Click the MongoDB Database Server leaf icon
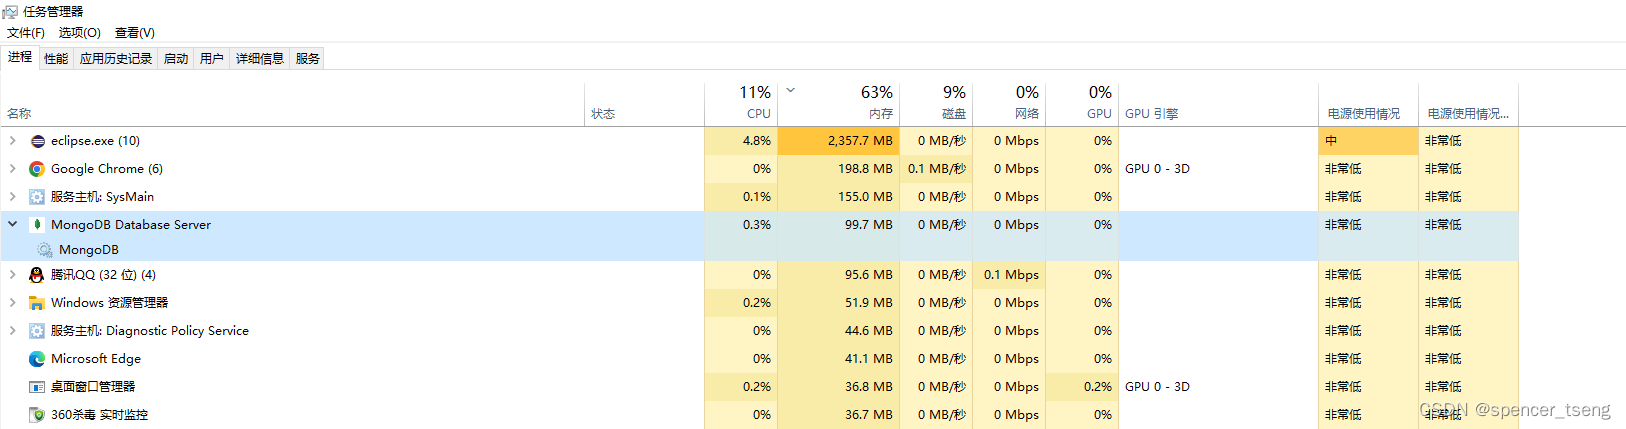 pyautogui.click(x=37, y=225)
